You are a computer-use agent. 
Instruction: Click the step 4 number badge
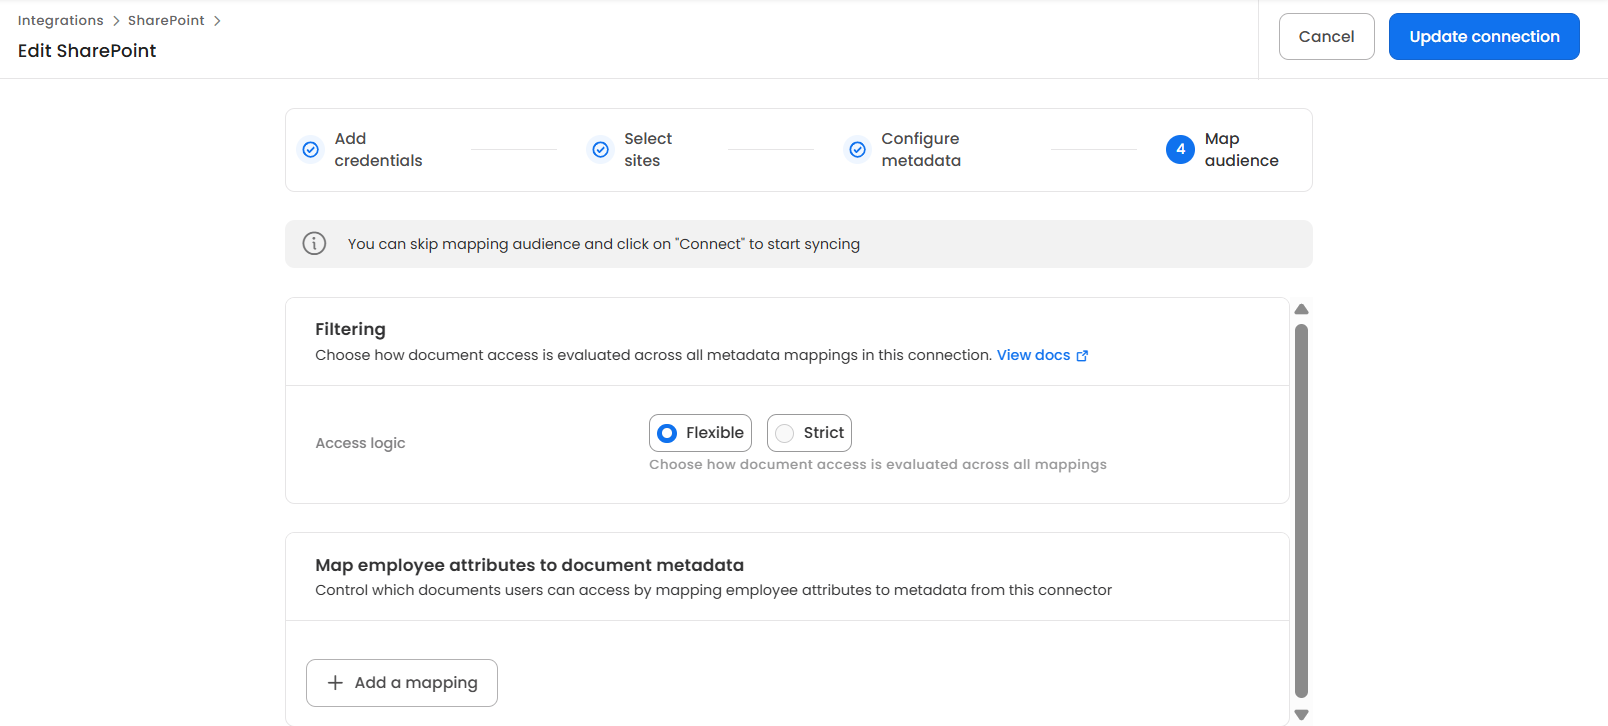(1180, 150)
